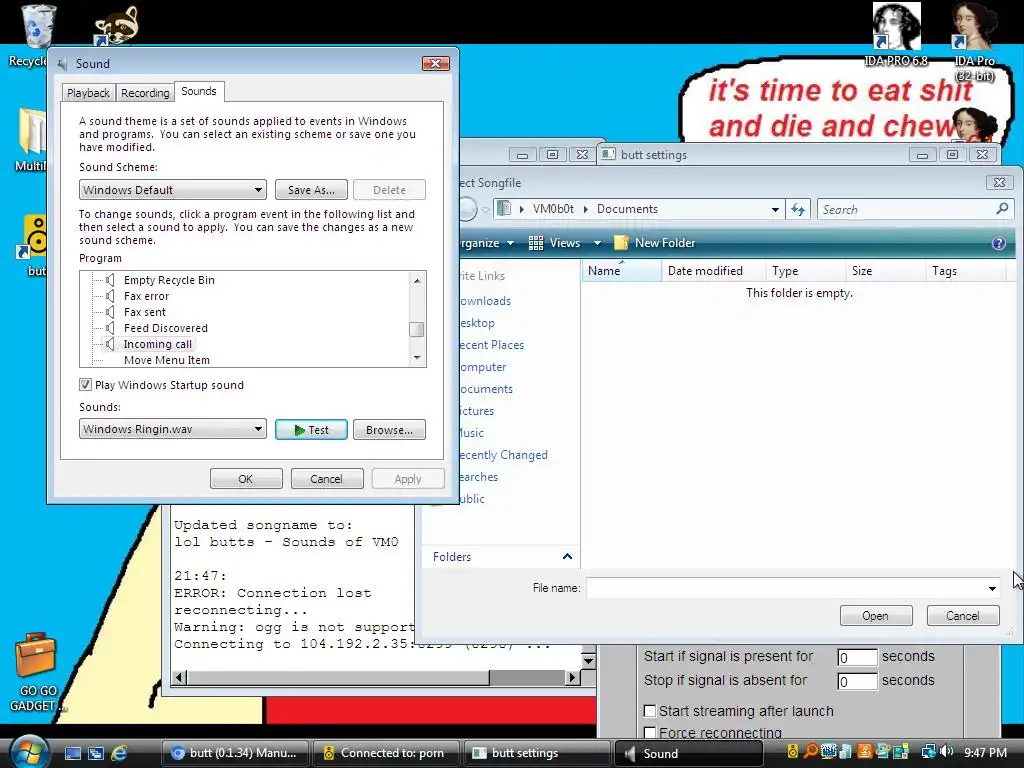The image size is (1024, 768).
Task: Click the Empty Recycle Bin speaker icon
Action: pos(110,280)
